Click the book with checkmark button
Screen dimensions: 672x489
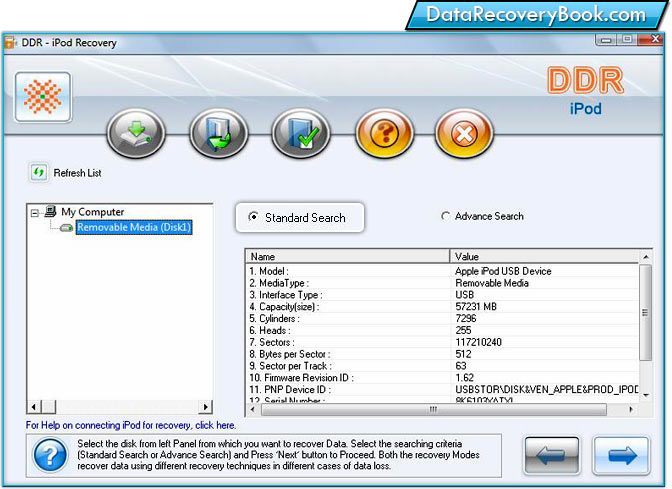[301, 133]
